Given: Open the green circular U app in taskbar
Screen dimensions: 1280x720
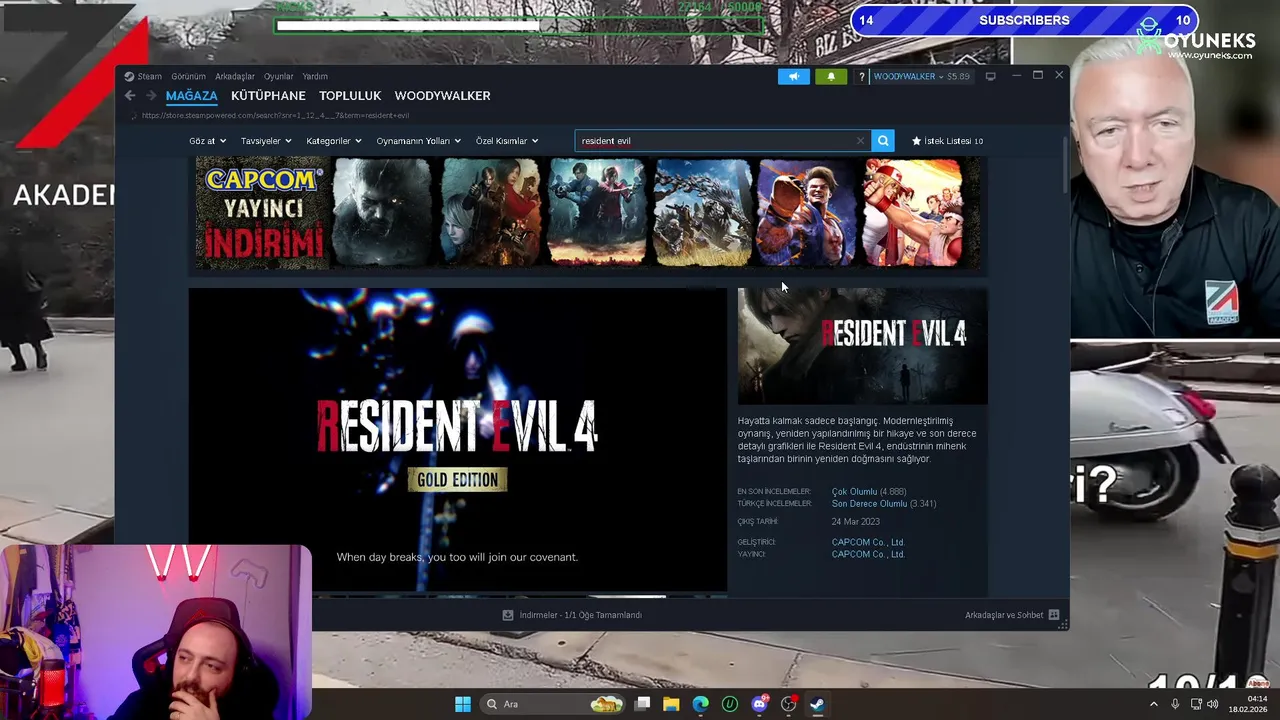Looking at the screenshot, I should coord(730,704).
